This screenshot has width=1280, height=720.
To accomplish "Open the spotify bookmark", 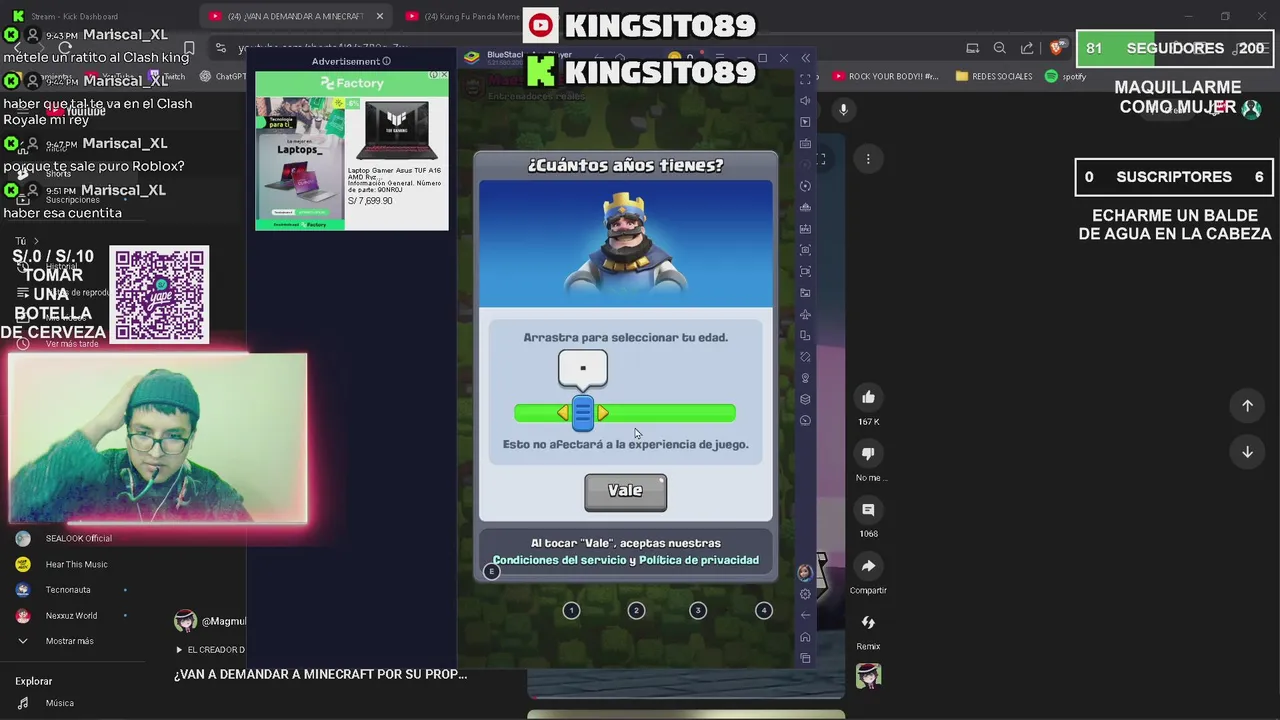I will (1066, 76).
